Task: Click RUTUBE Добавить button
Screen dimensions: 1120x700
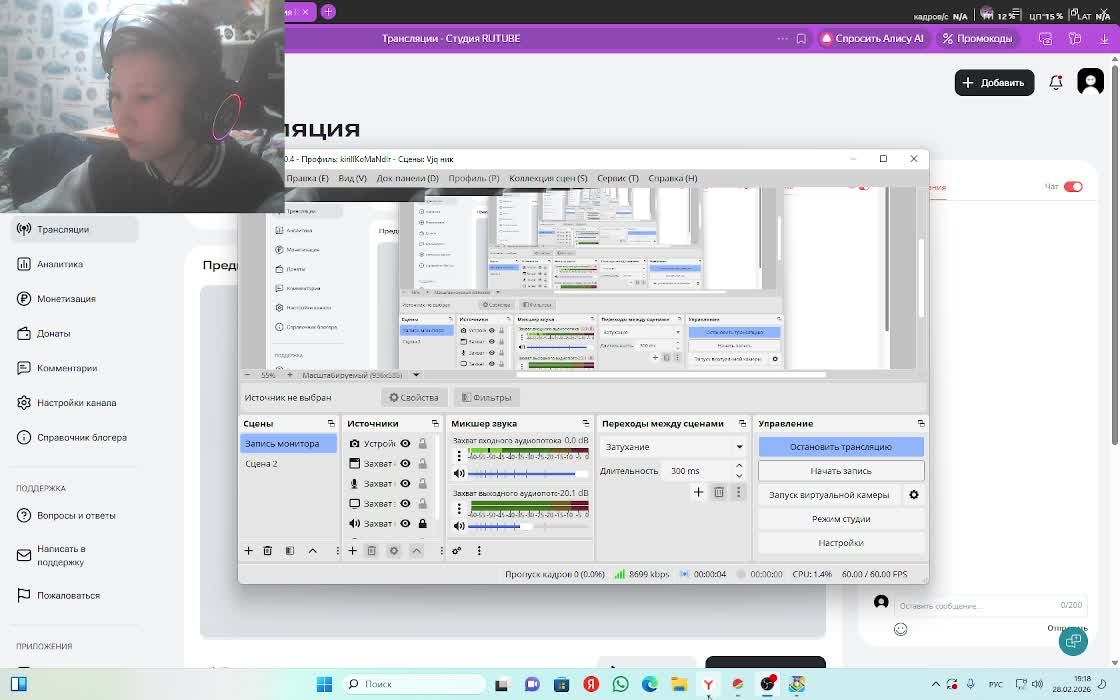Action: 994,83
